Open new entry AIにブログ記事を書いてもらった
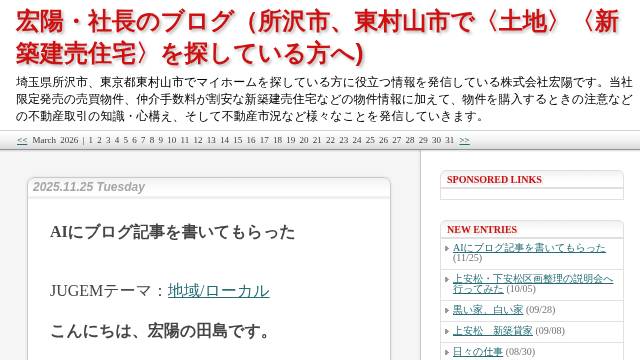This screenshot has width=640, height=360. [529, 248]
